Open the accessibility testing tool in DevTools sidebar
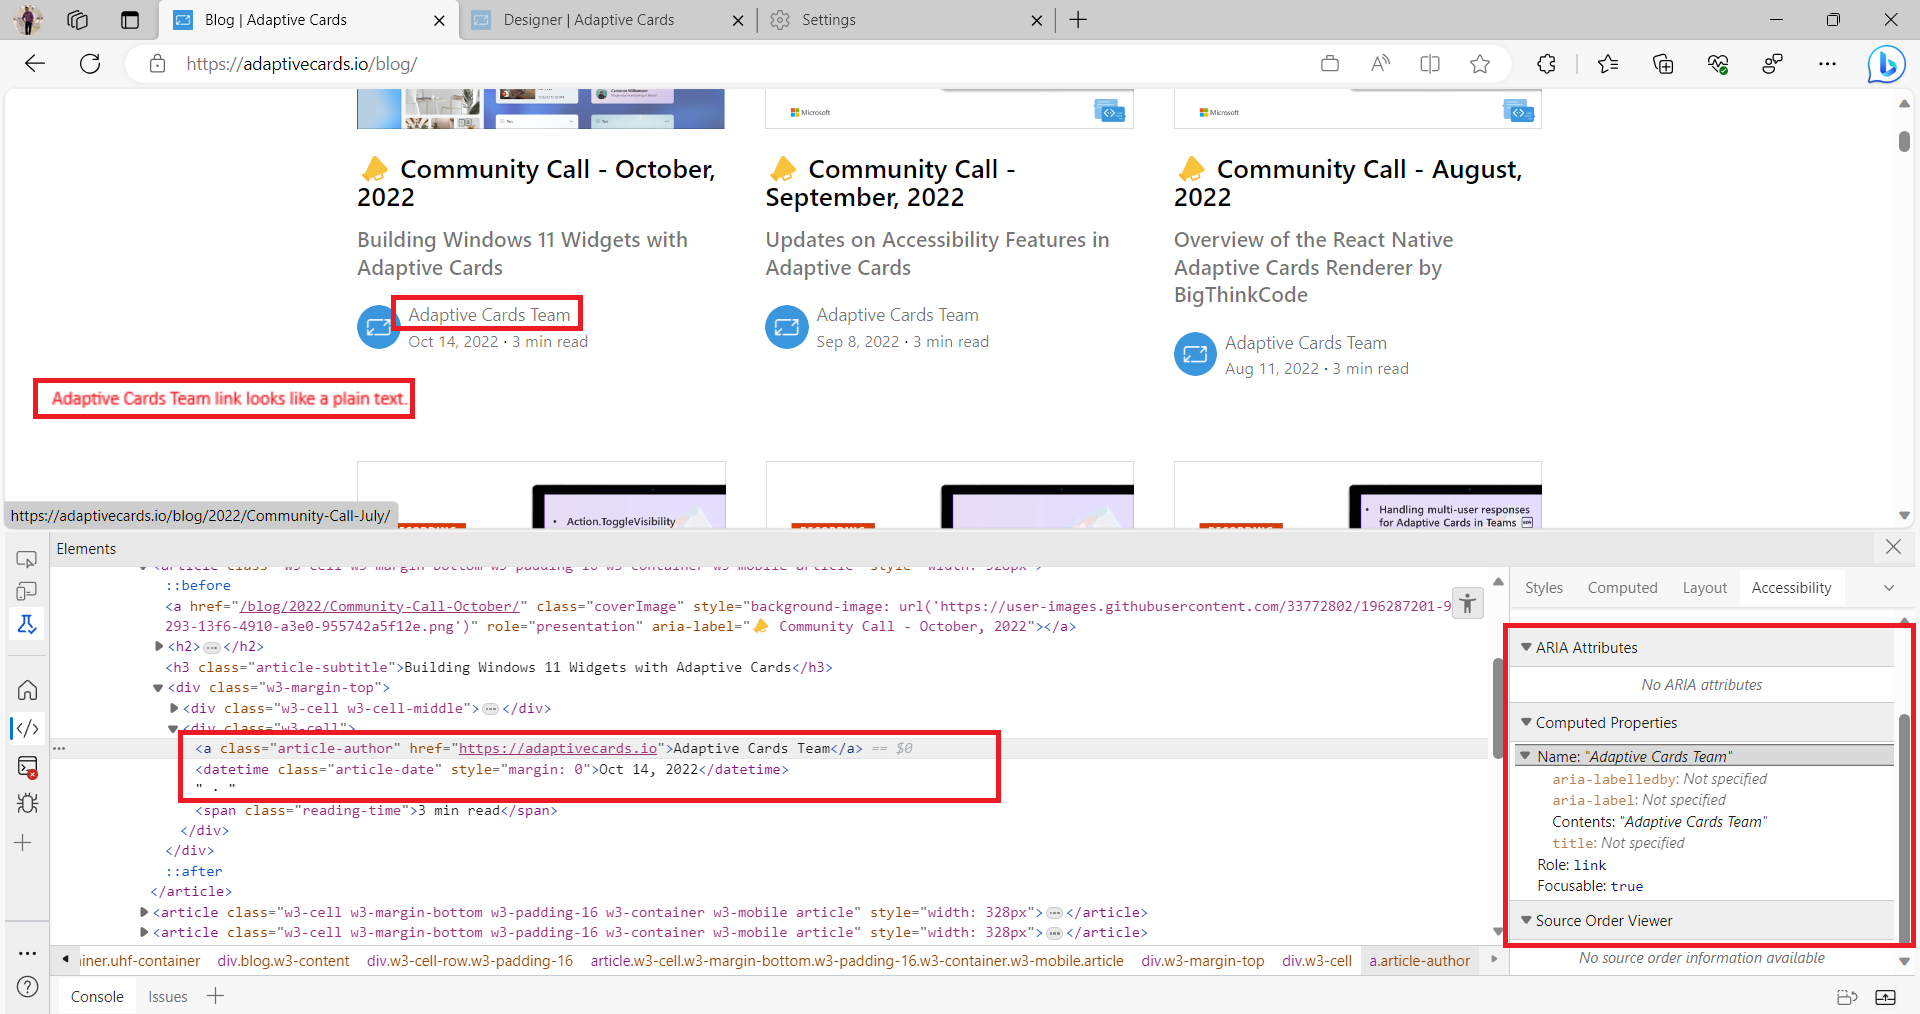The width and height of the screenshot is (1920, 1014). coord(27,624)
